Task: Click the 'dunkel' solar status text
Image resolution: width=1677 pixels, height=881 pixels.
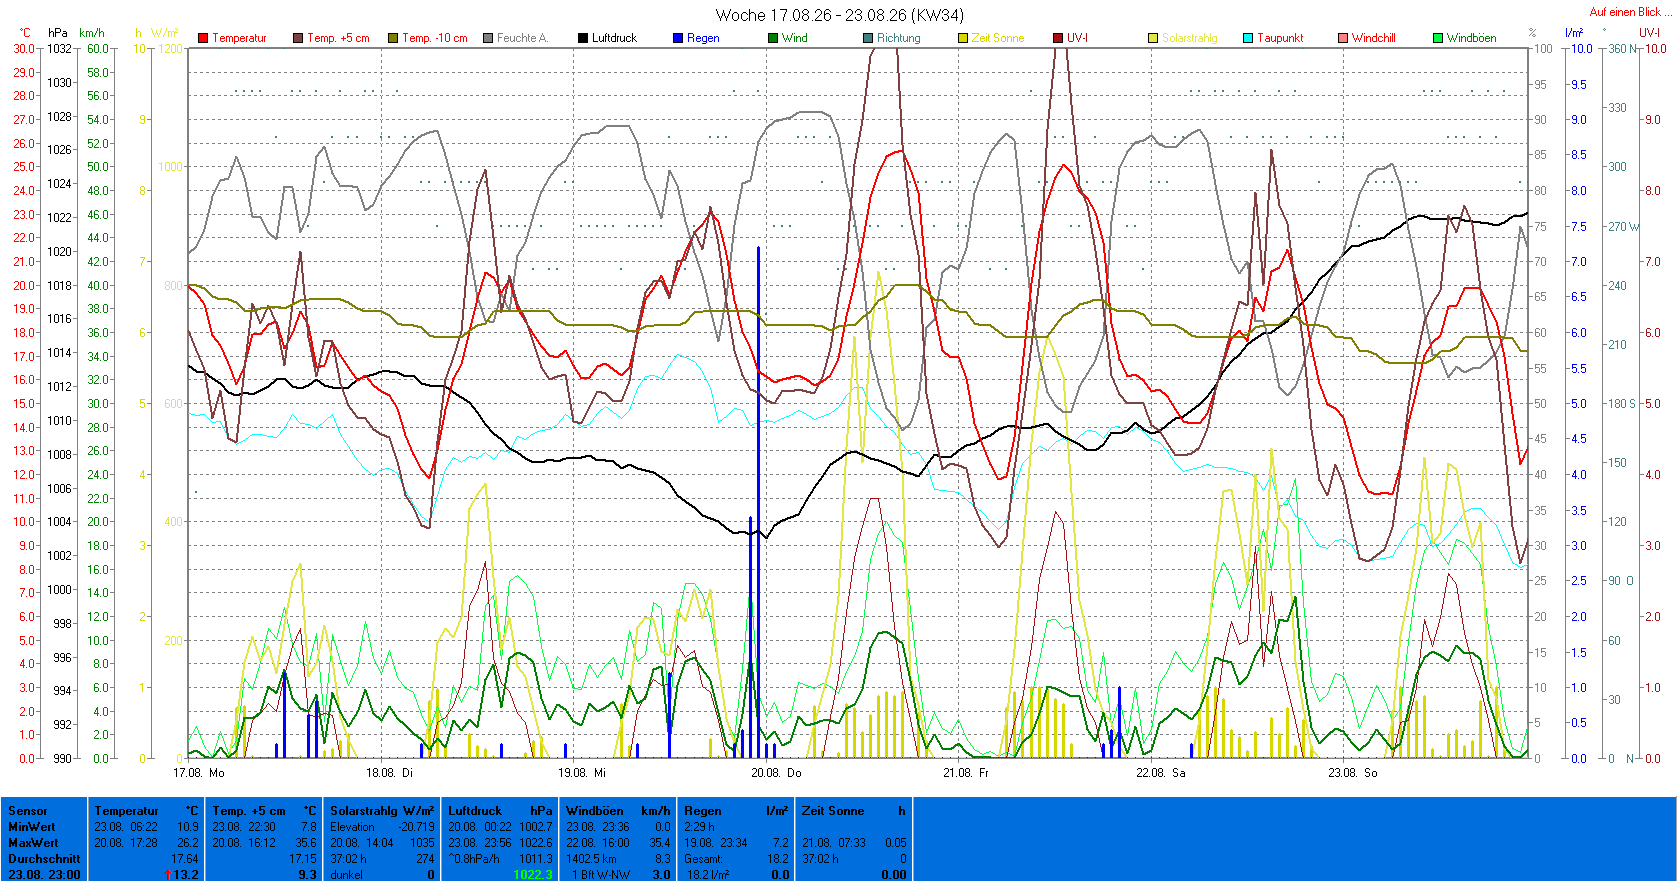Action: pyautogui.click(x=347, y=875)
